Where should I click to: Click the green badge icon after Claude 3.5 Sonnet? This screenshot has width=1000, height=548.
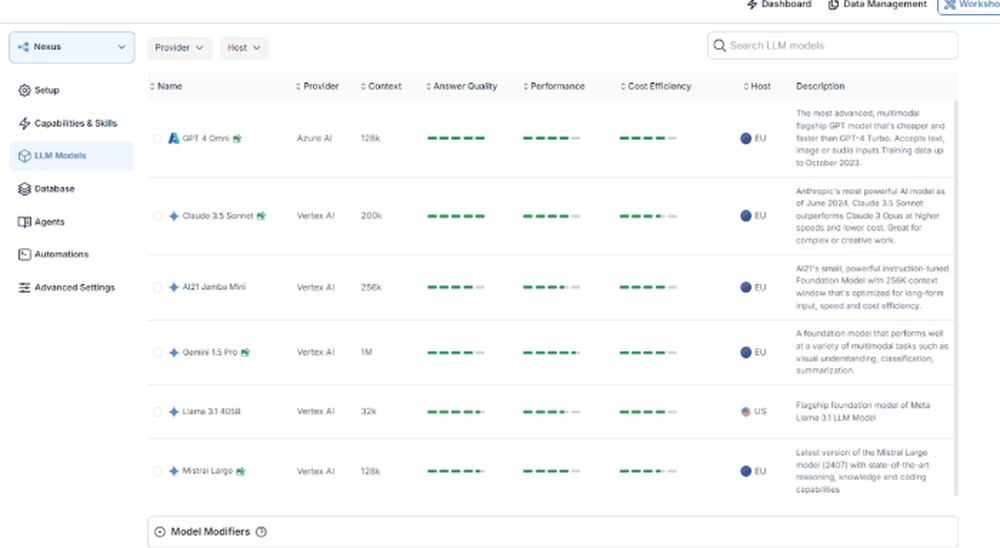[261, 216]
